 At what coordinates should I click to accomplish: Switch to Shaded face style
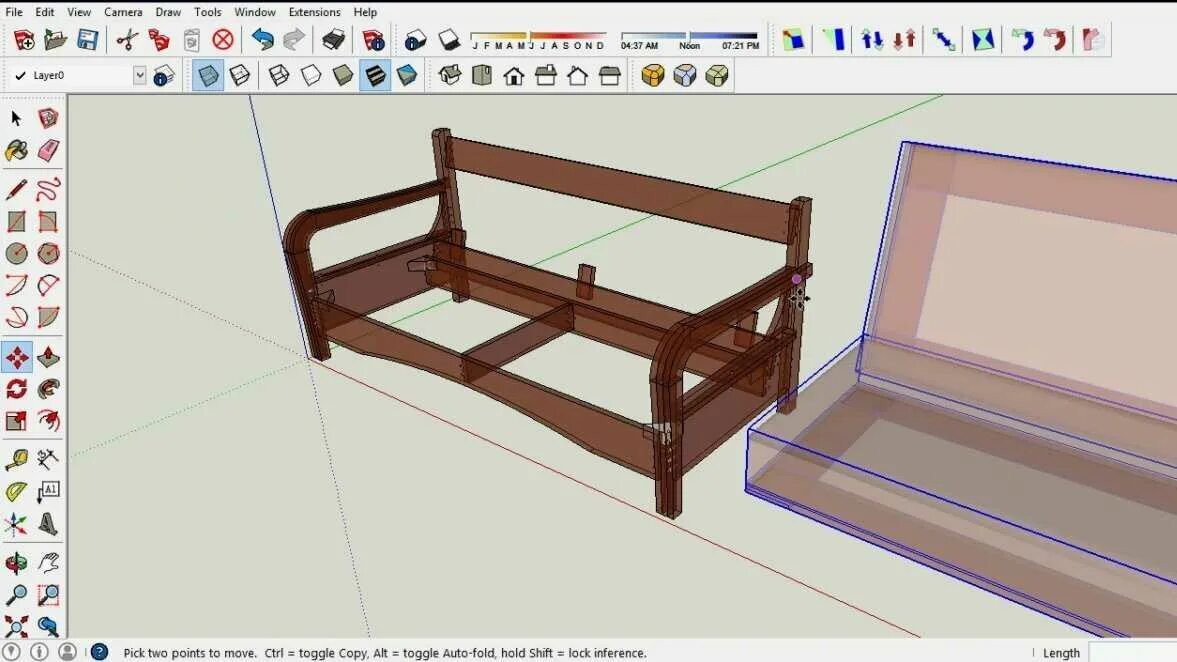[x=343, y=76]
